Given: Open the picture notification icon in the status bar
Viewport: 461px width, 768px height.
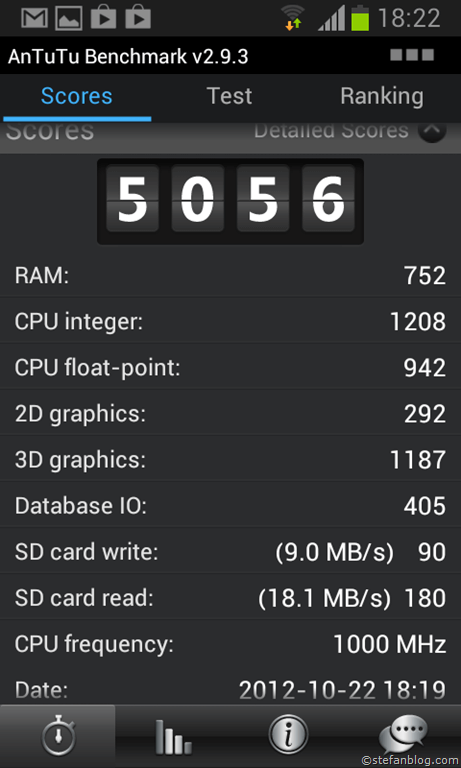Looking at the screenshot, I should point(69,18).
